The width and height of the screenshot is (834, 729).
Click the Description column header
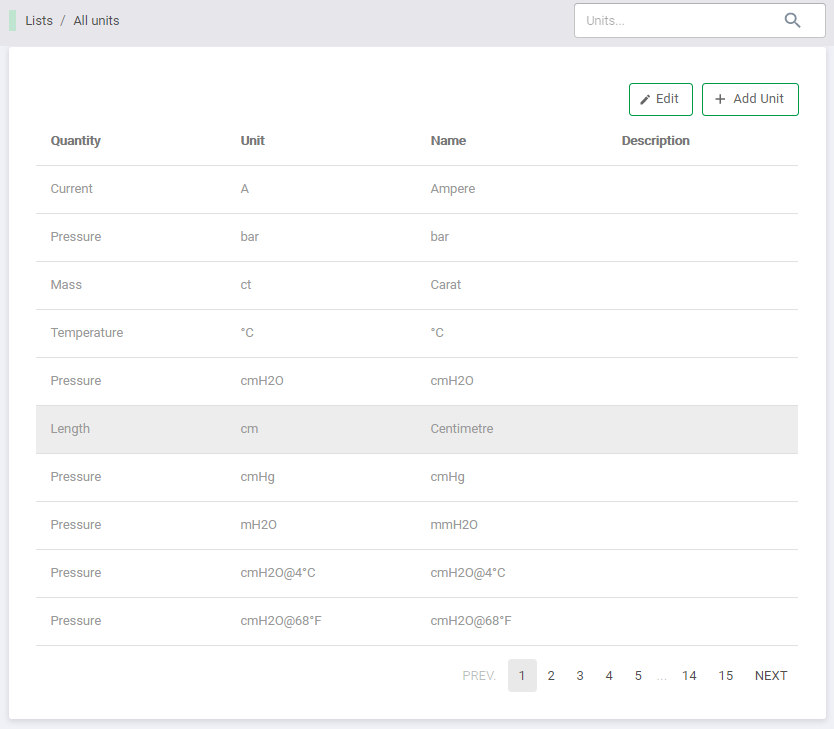pyautogui.click(x=655, y=141)
